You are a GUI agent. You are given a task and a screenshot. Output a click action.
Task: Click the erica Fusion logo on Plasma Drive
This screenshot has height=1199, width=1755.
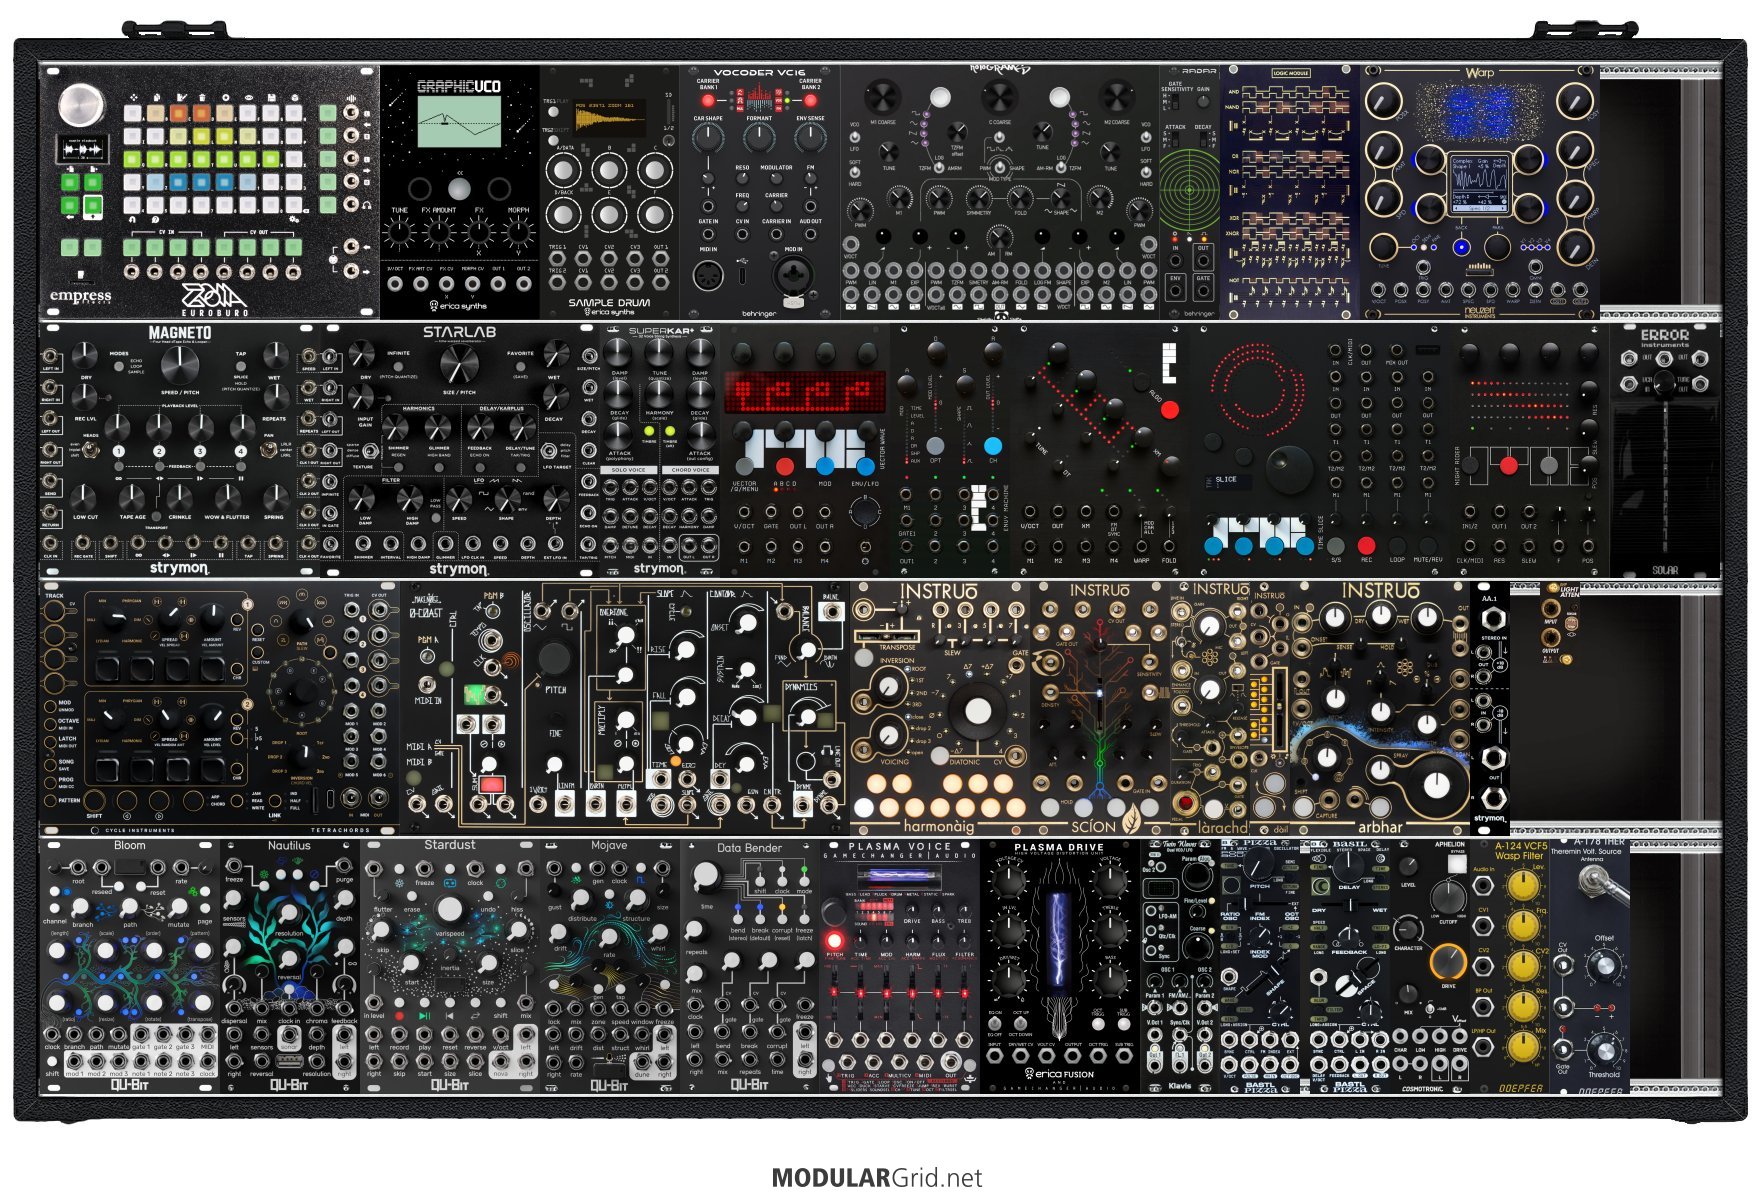click(1060, 1074)
